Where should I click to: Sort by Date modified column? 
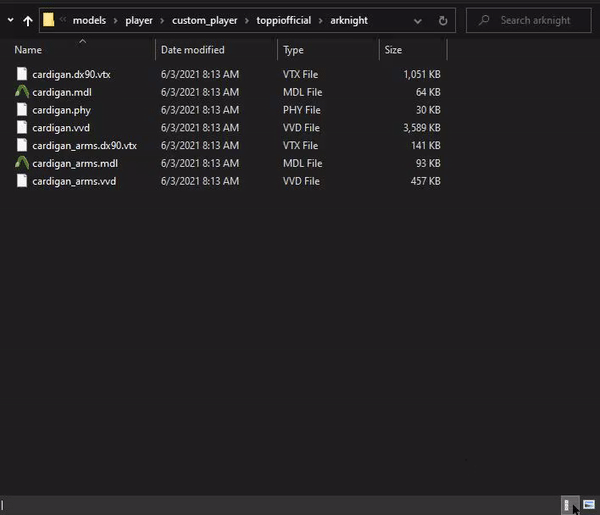[192, 50]
